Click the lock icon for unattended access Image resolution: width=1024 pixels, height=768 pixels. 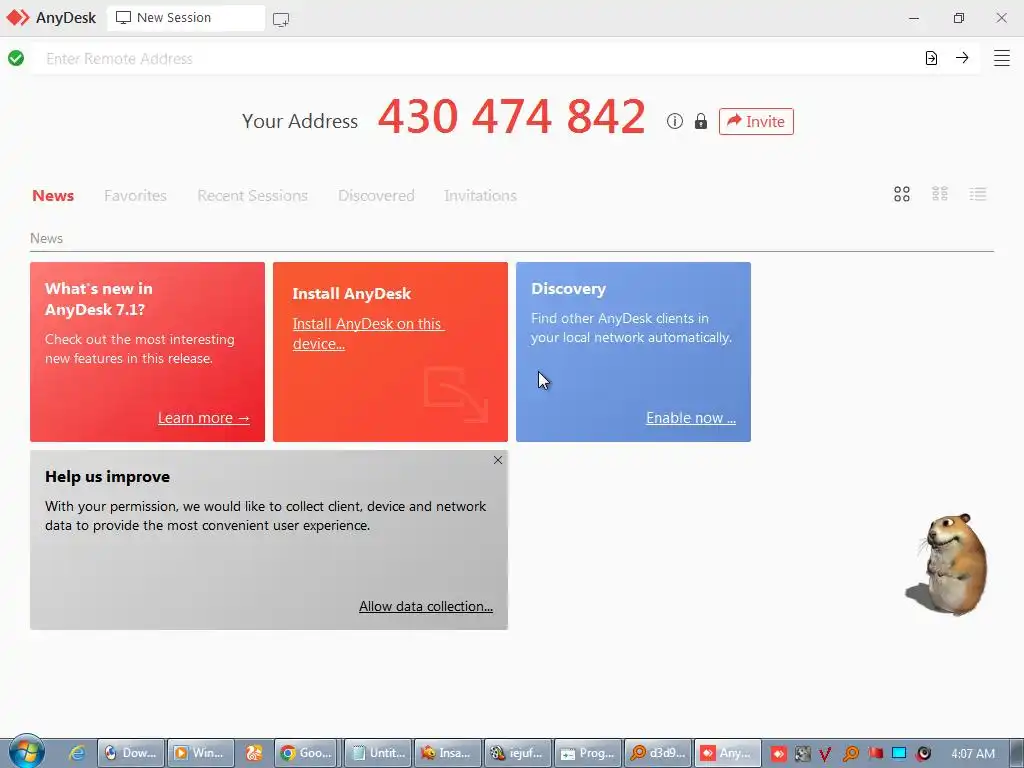point(701,121)
